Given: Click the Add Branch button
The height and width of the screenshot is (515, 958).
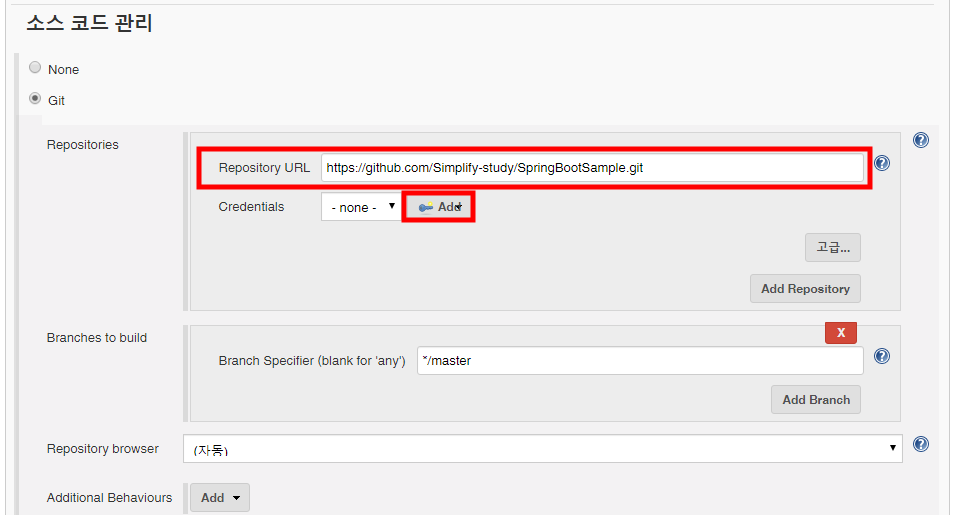Looking at the screenshot, I should click(x=816, y=400).
